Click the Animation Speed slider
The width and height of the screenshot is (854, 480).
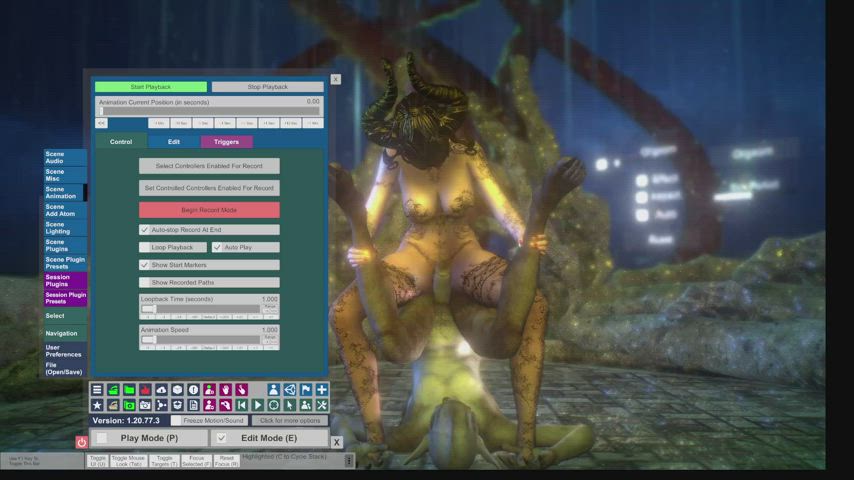[x=200, y=339]
